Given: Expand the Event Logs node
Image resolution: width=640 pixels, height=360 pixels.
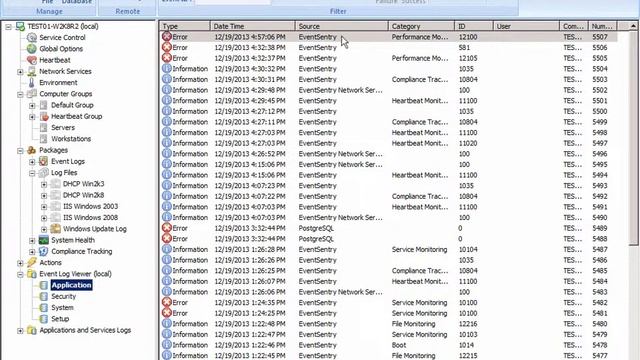Looking at the screenshot, I should pyautogui.click(x=32, y=162).
